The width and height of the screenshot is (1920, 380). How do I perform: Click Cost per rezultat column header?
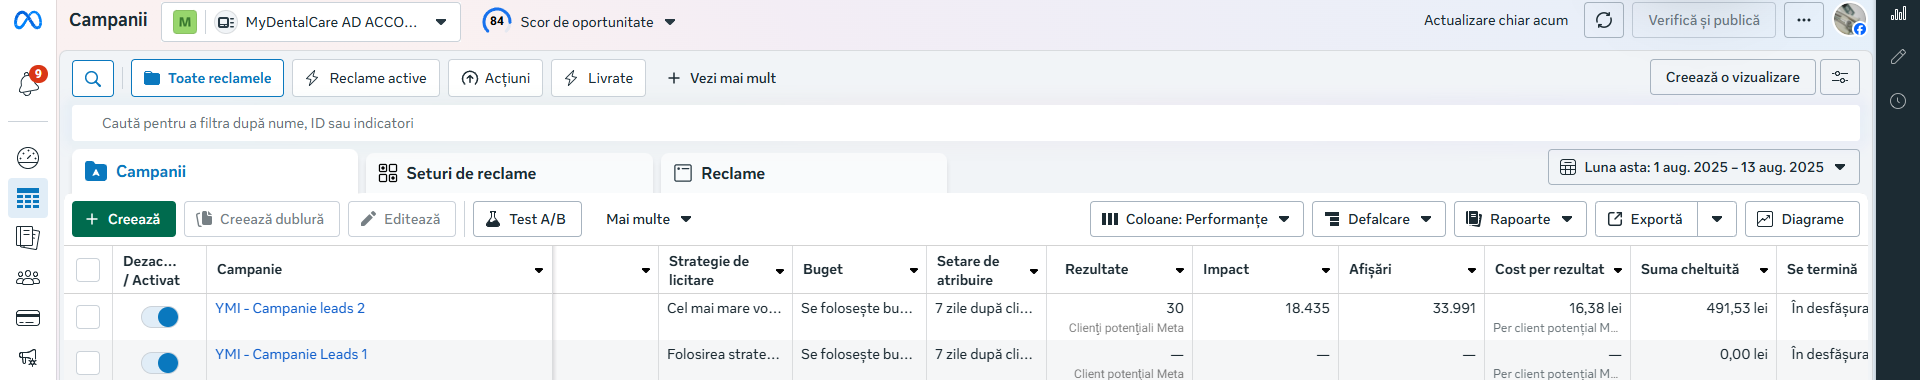[x=1549, y=269]
